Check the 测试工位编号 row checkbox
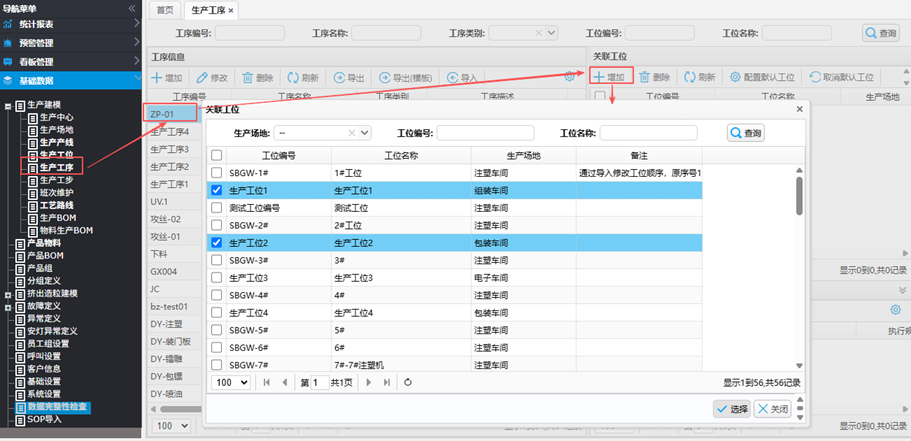 [x=216, y=207]
